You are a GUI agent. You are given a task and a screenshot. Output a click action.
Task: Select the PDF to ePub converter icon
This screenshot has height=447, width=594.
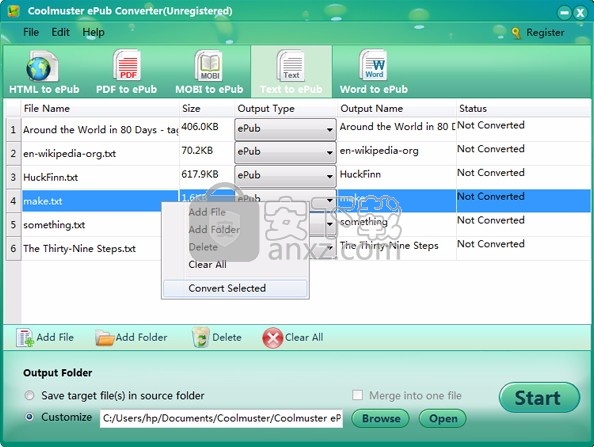point(127,66)
